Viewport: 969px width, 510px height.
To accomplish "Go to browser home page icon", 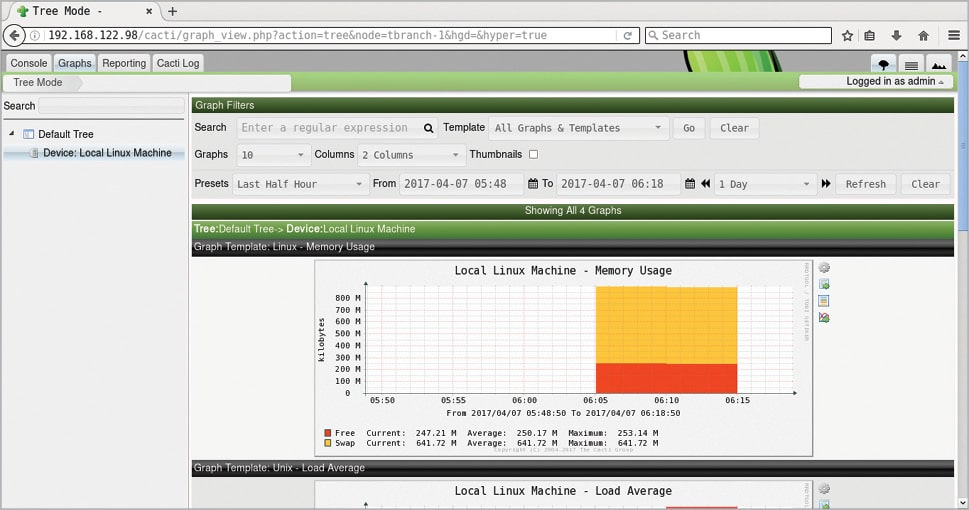I will coord(923,35).
